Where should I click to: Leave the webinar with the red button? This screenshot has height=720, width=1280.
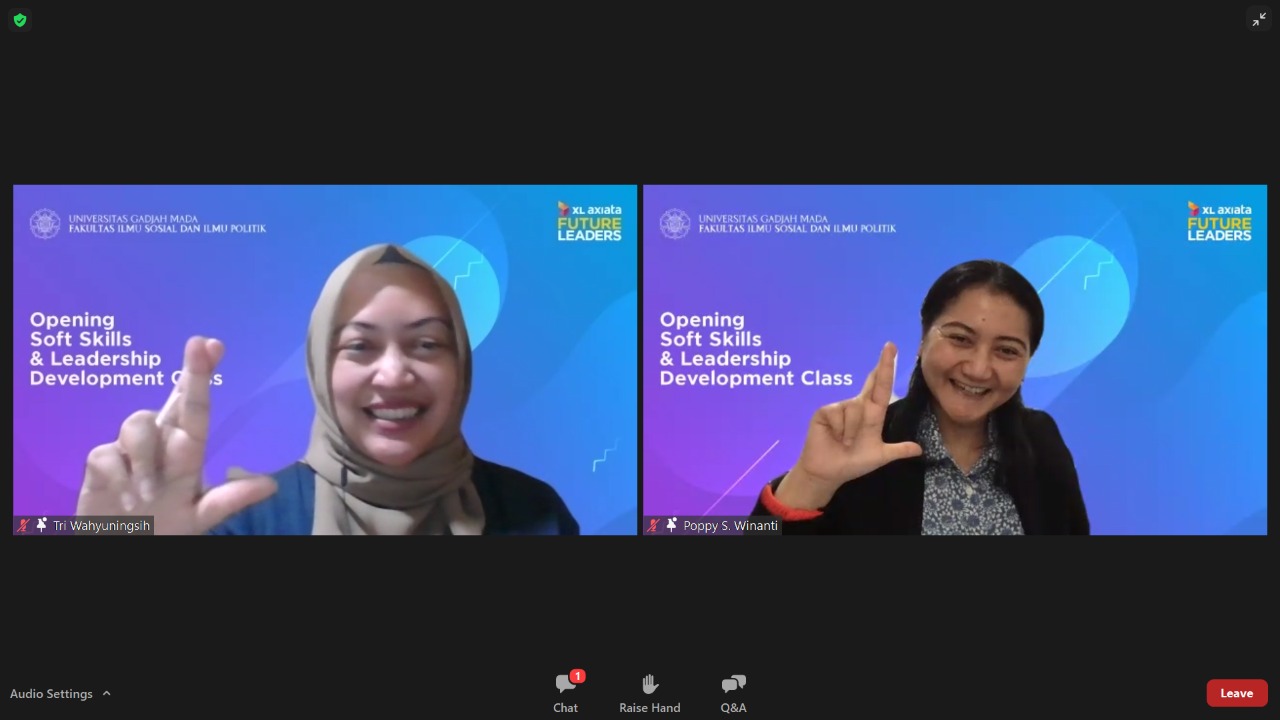1236,693
